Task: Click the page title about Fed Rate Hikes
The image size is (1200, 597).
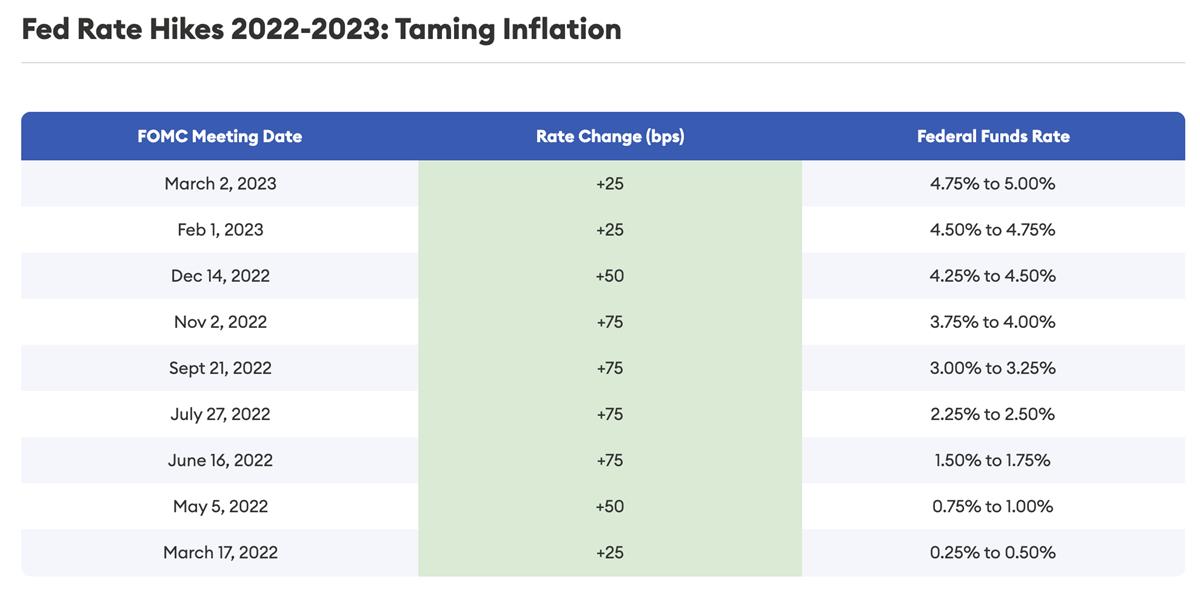Action: pos(321,29)
